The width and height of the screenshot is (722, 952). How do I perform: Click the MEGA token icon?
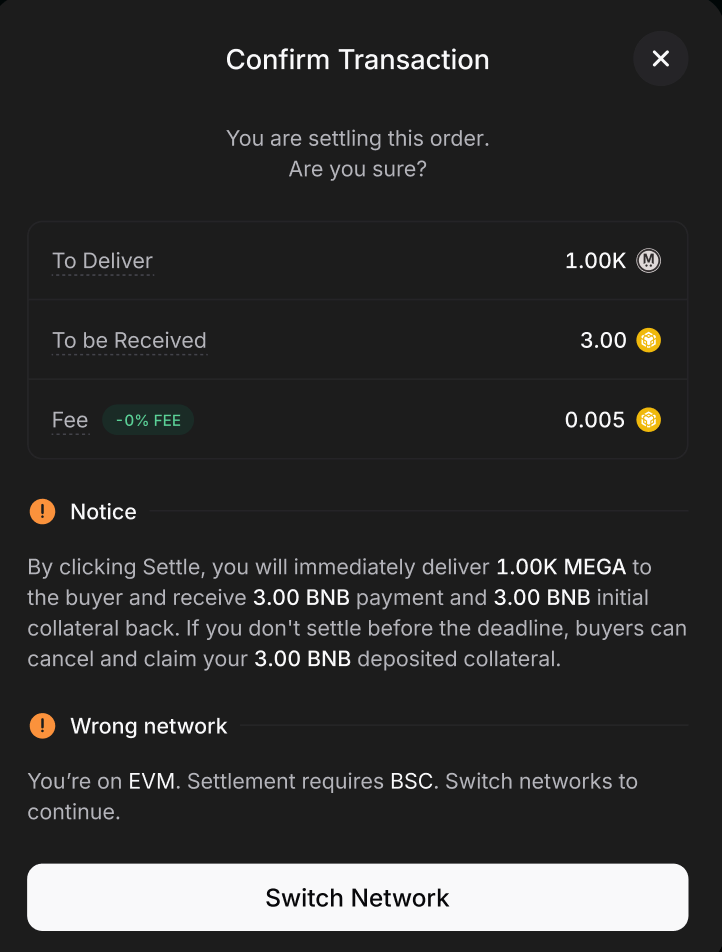(649, 261)
